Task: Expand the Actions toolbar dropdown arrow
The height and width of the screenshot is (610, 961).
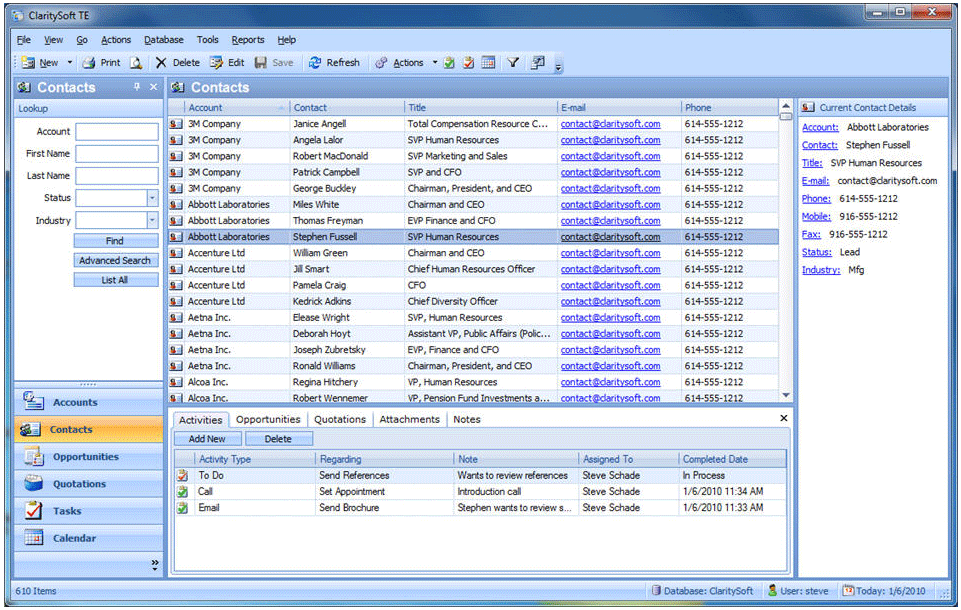Action: pos(435,62)
